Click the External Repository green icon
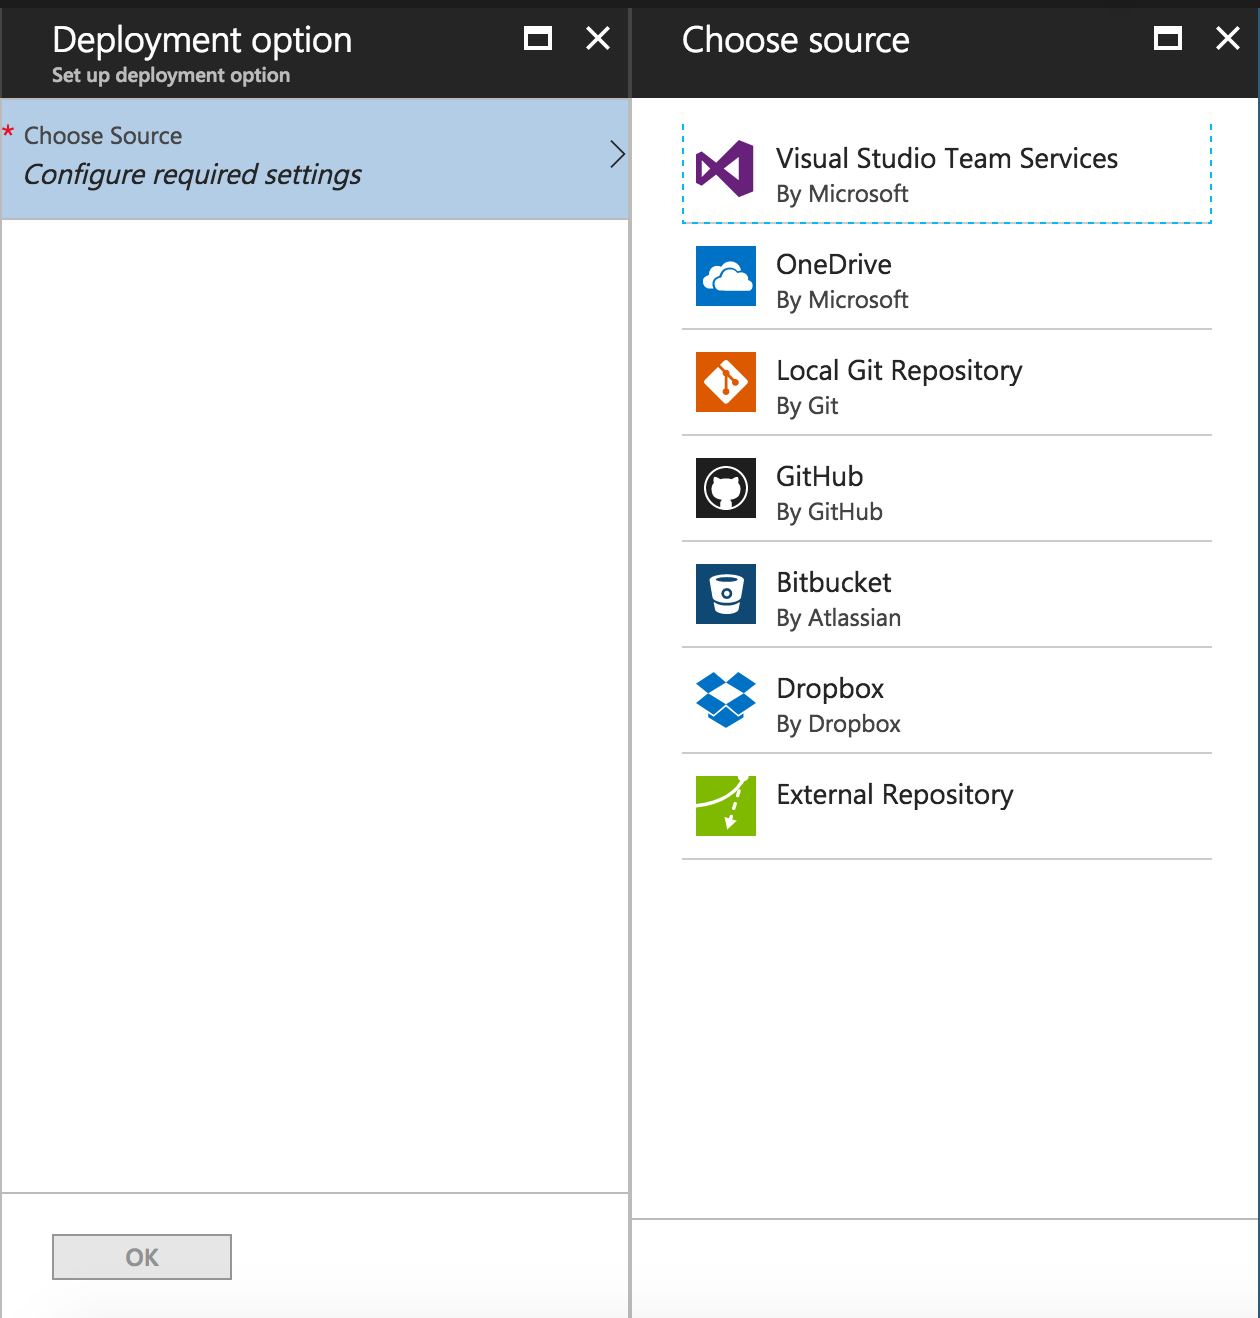The image size is (1260, 1318). (x=726, y=806)
